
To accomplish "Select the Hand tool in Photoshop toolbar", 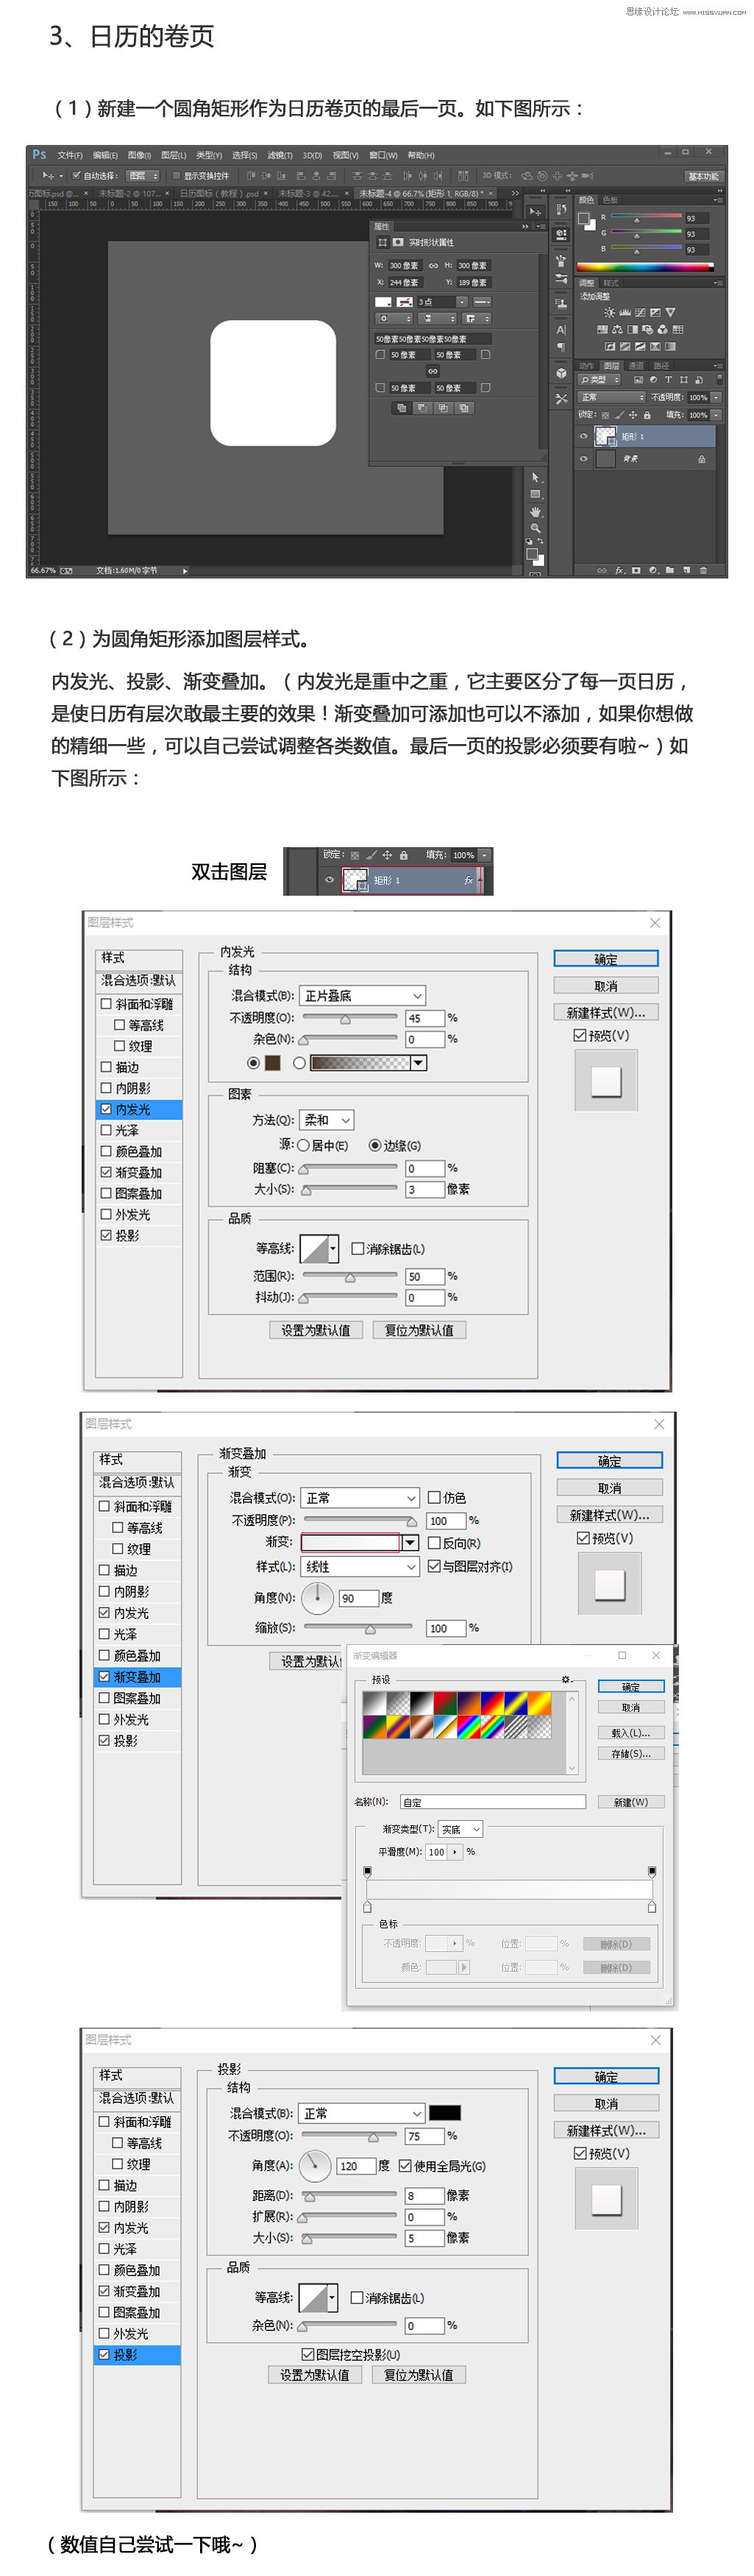I will (x=535, y=511).
